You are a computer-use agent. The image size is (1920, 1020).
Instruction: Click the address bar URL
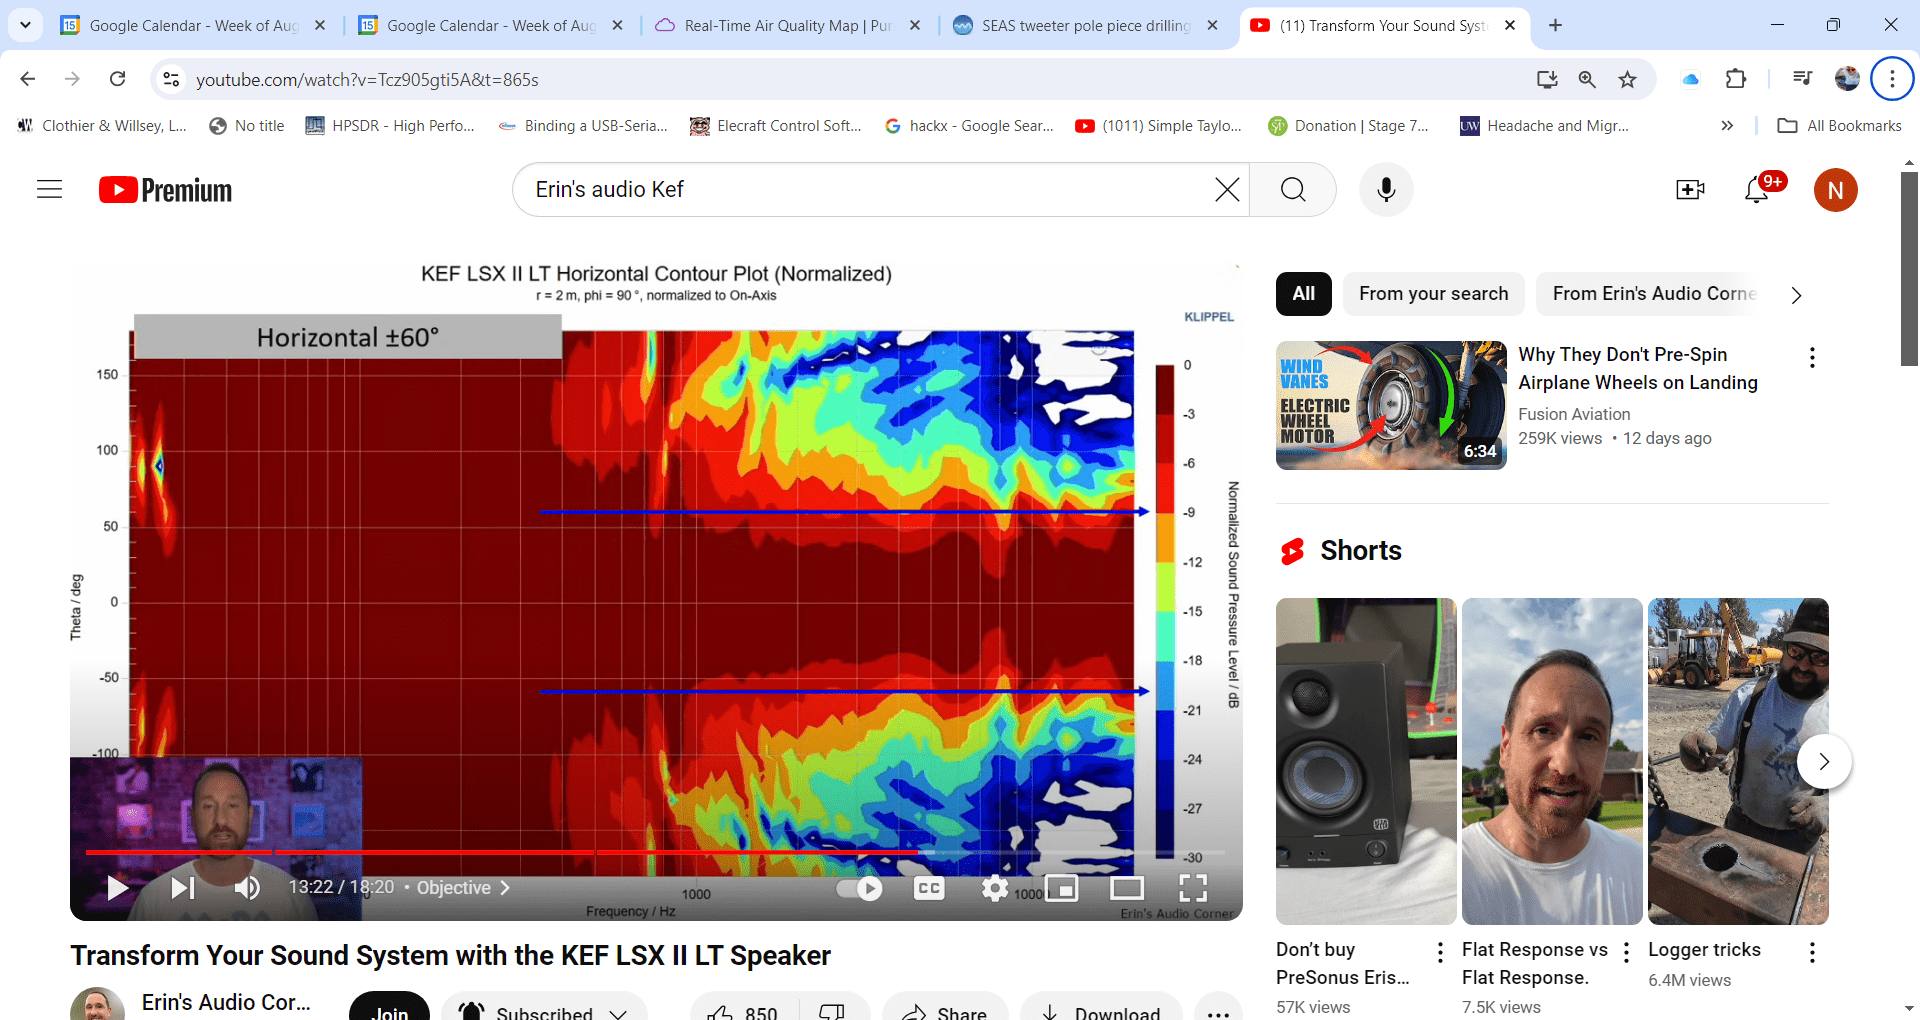367,79
